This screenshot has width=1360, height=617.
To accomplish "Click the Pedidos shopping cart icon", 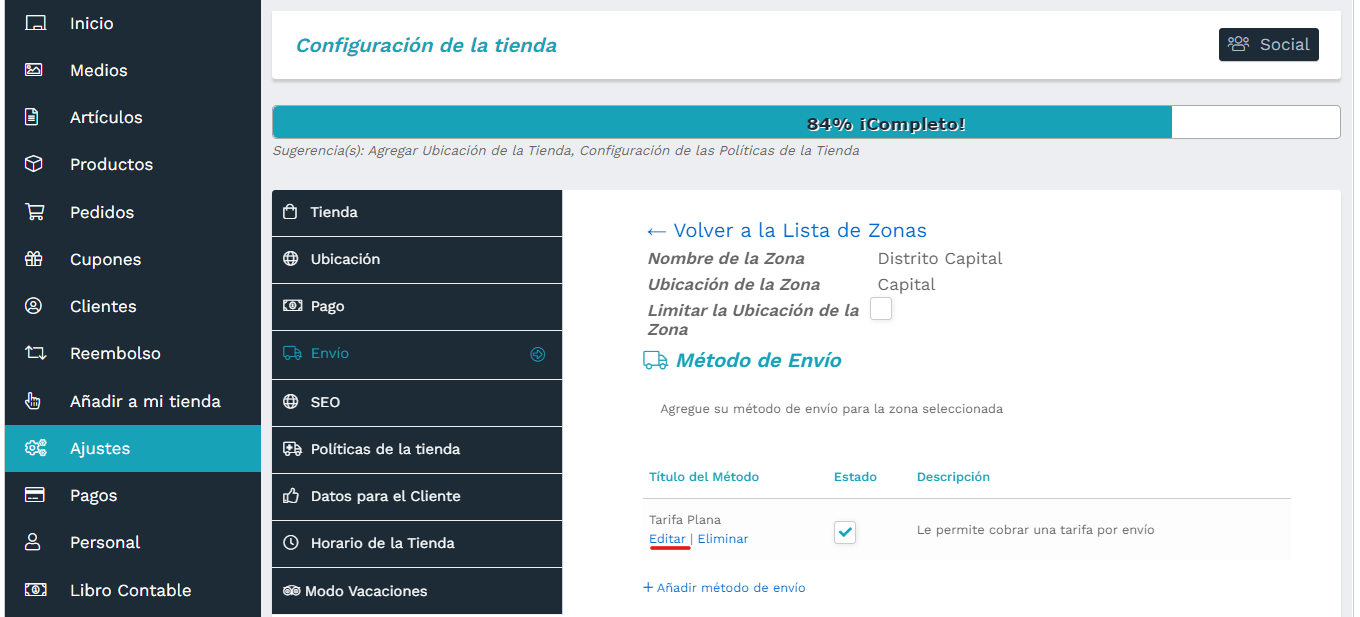I will click(36, 211).
